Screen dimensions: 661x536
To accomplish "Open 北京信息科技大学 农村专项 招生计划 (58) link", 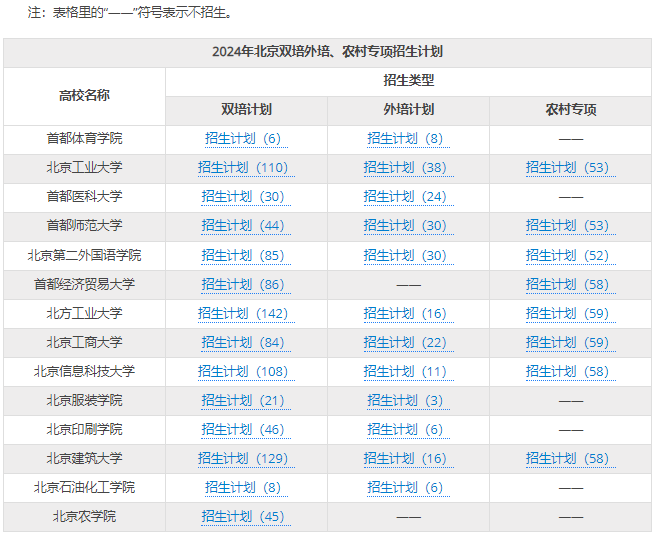I will 571,372.
